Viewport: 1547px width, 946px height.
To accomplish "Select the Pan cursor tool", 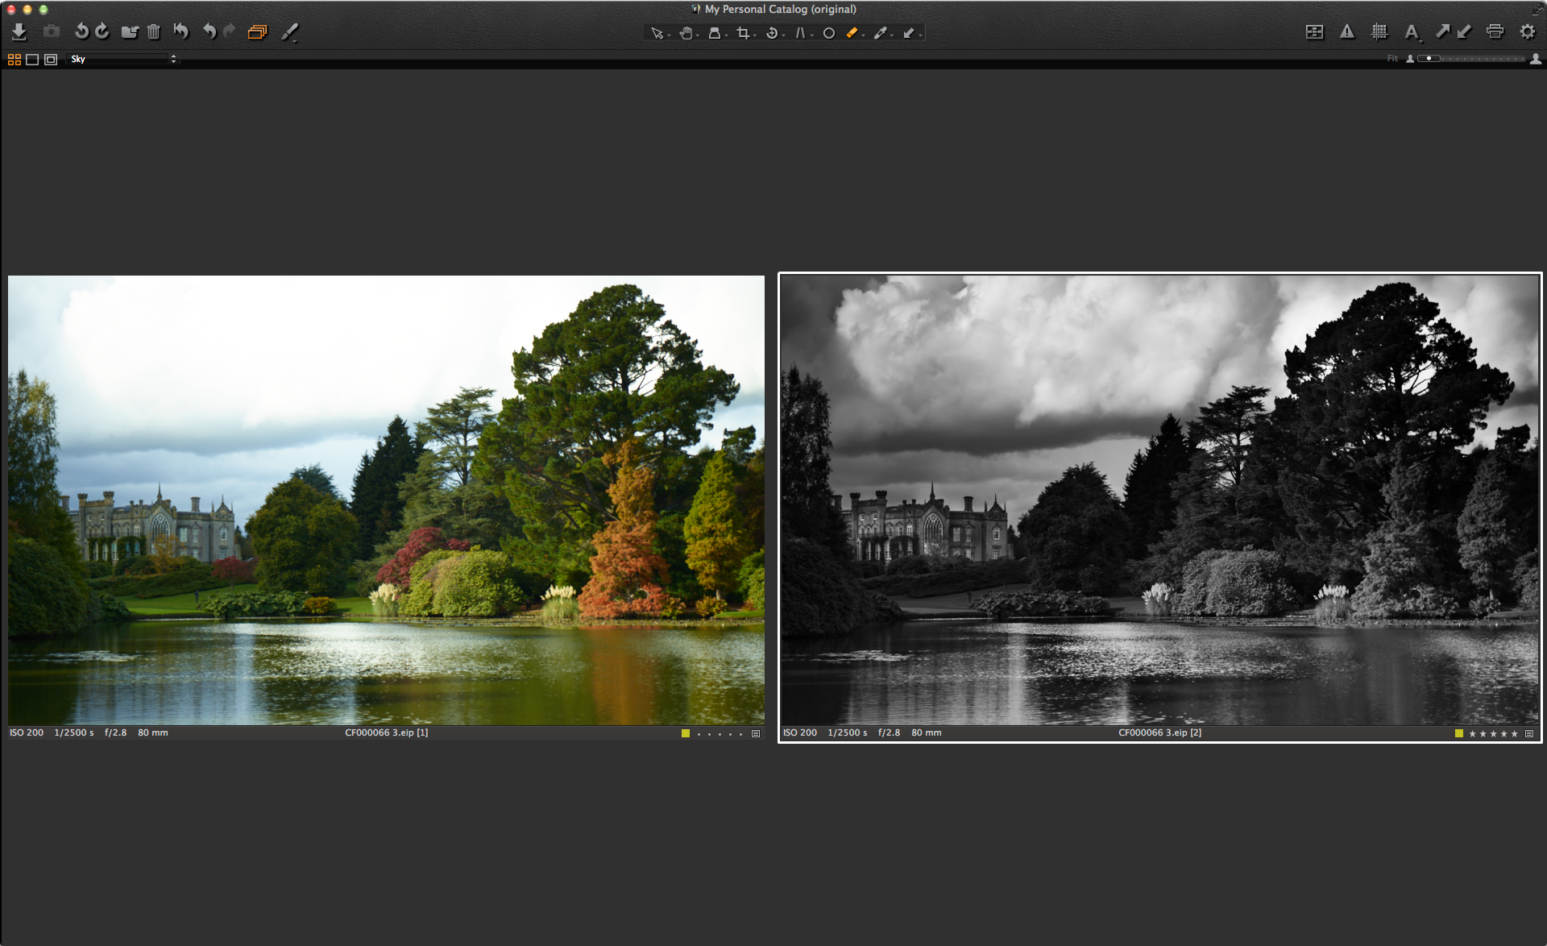I will click(687, 32).
